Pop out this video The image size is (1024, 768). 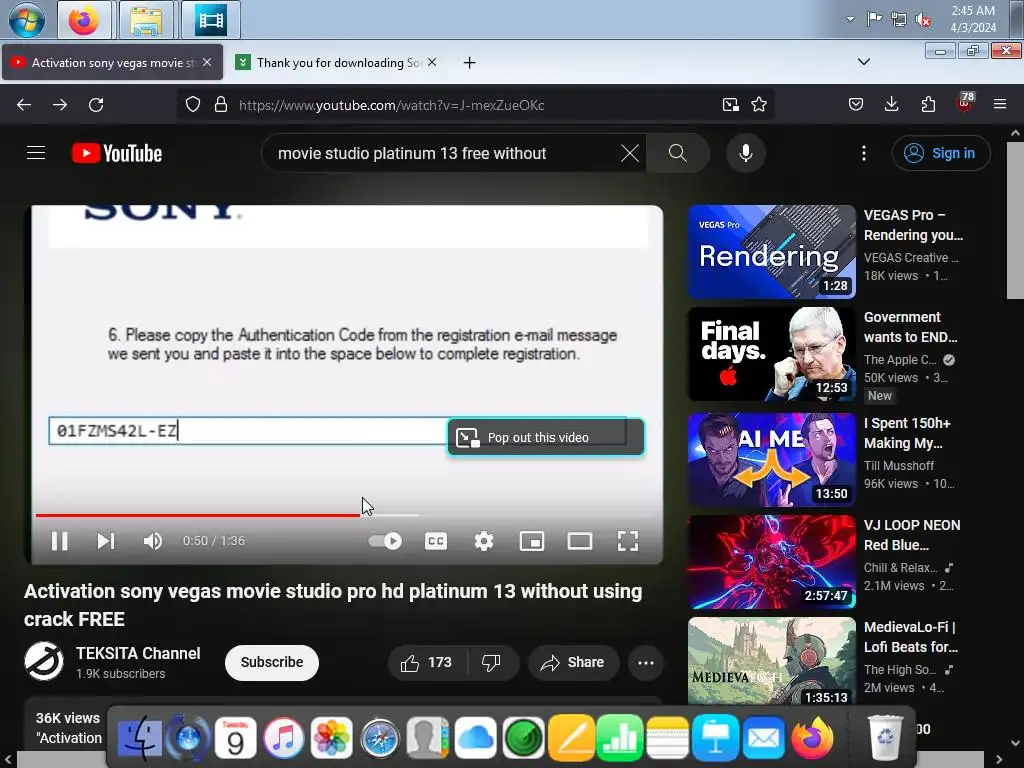click(x=546, y=438)
